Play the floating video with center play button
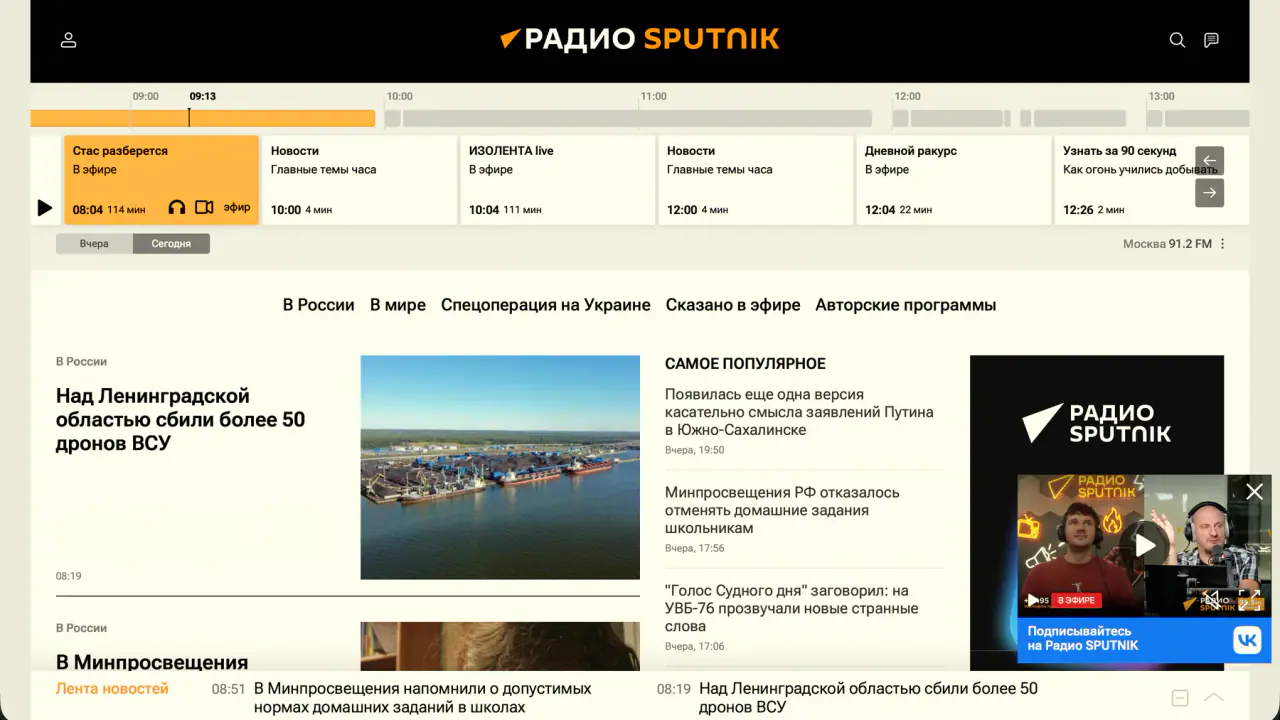The width and height of the screenshot is (1280, 720). [1145, 545]
